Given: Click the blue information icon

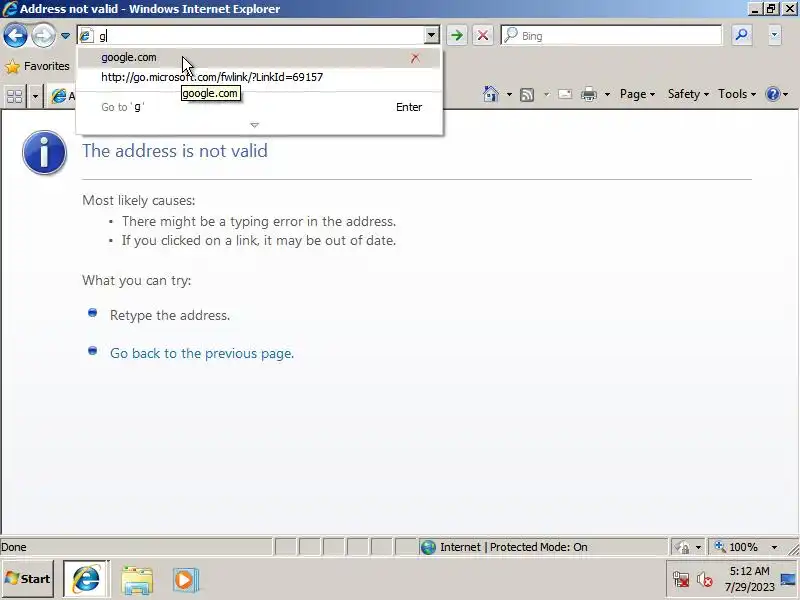Looking at the screenshot, I should pyautogui.click(x=44, y=153).
